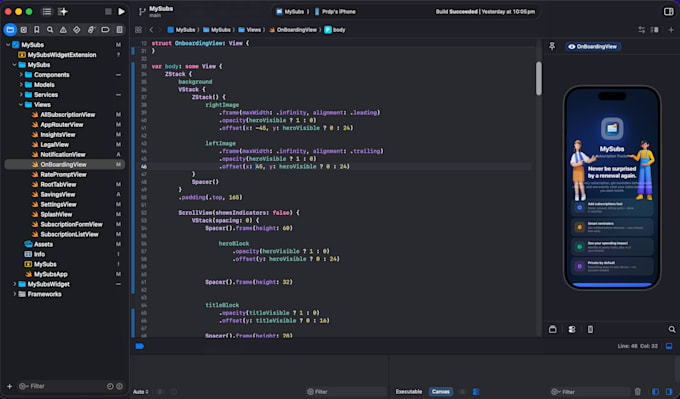
Task: Open the Auto variables view dropdown
Action: [141, 392]
